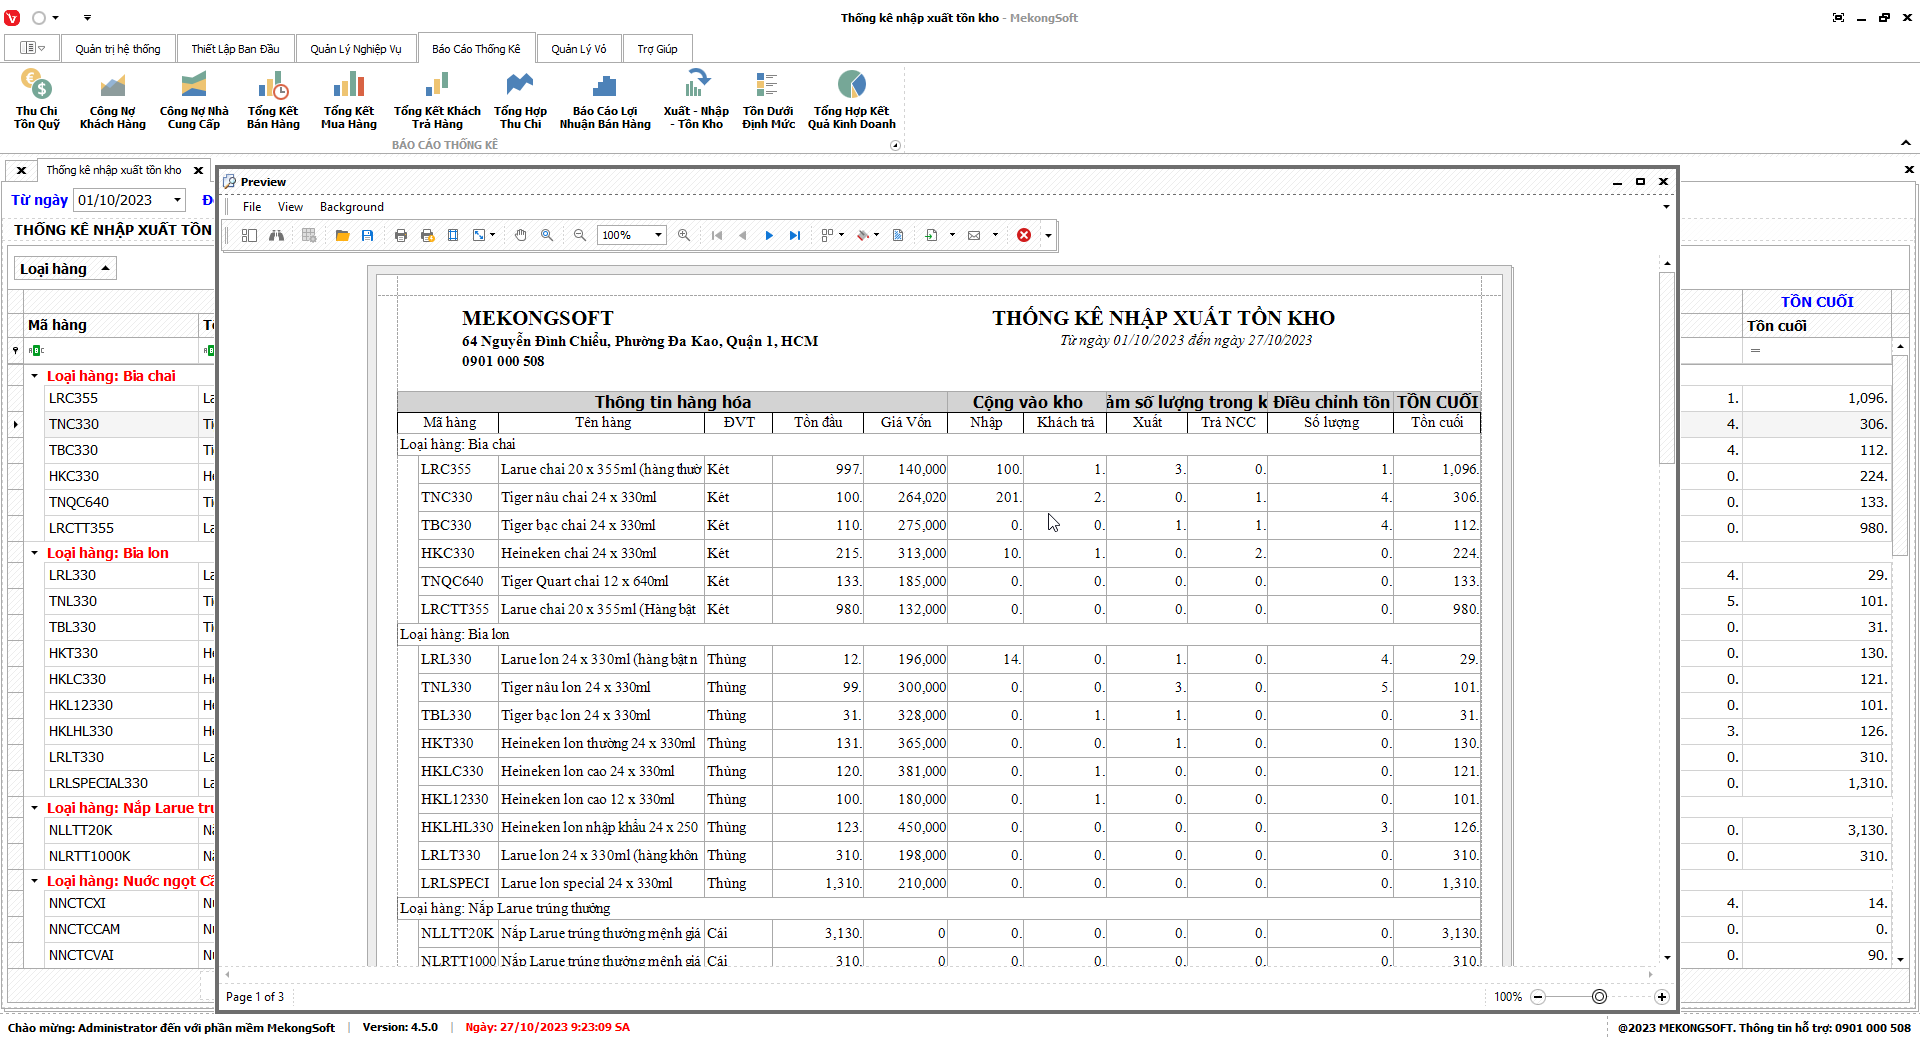
Task: Click the Zoom Out magnifier icon
Action: tap(579, 235)
